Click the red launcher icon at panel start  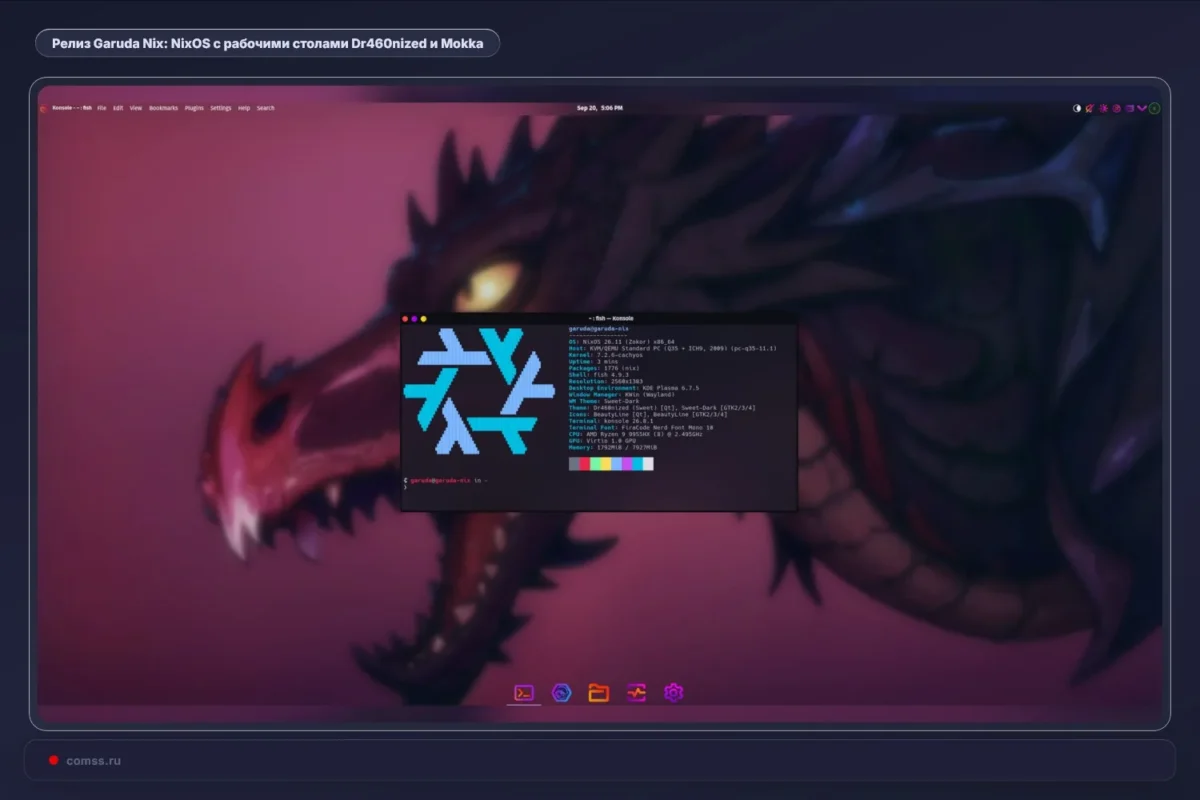[43, 108]
